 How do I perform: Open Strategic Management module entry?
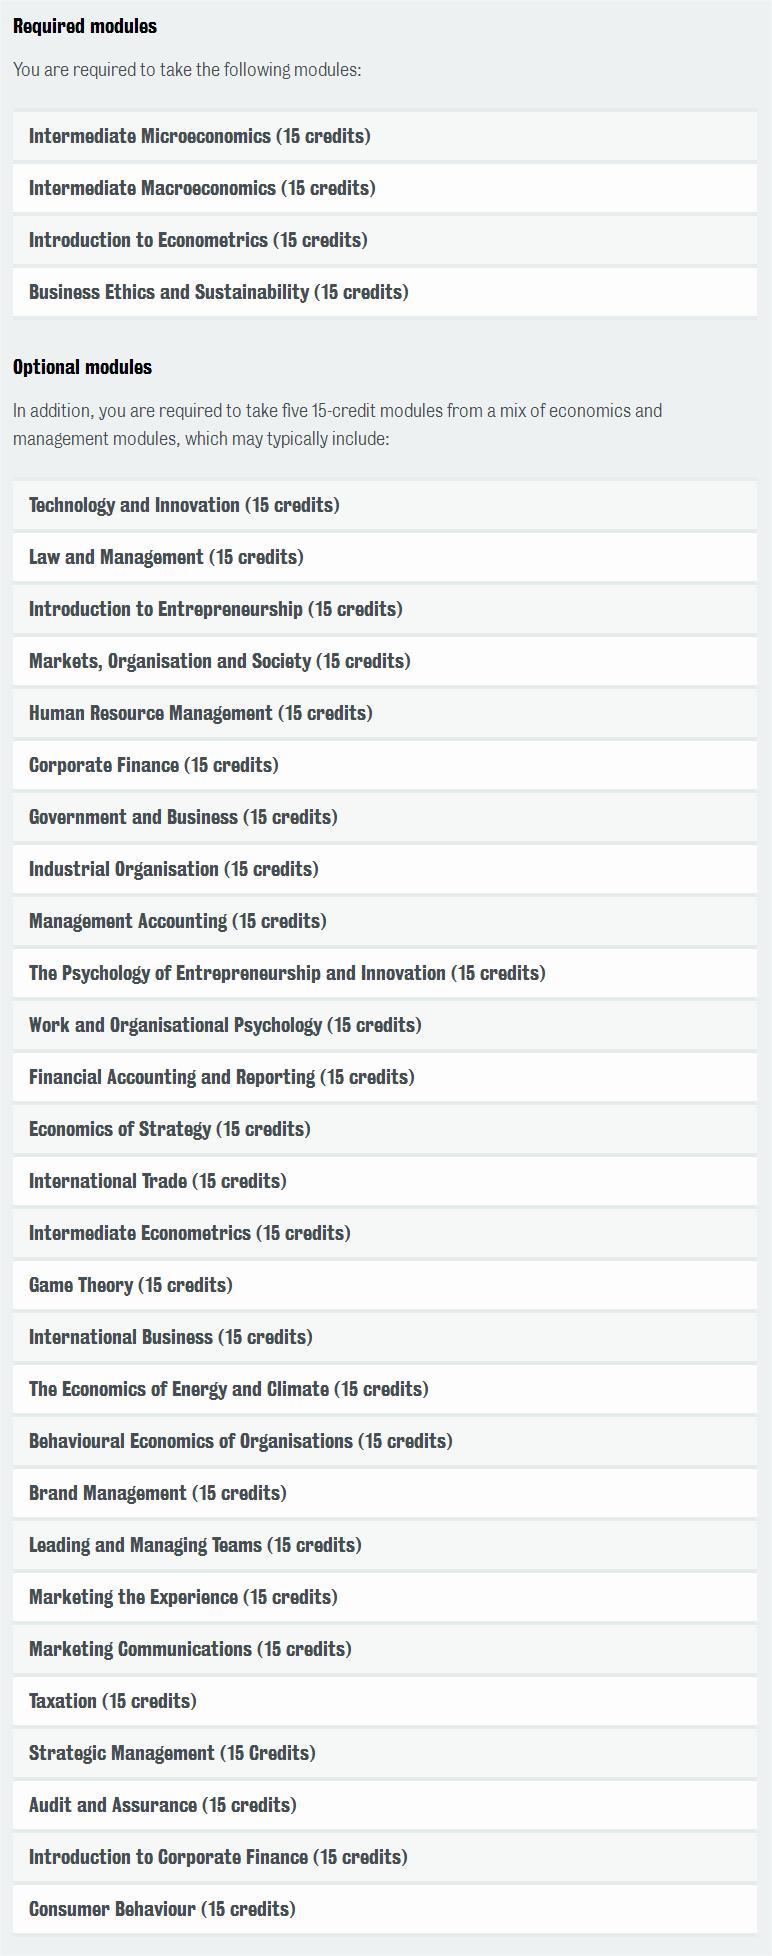click(385, 1753)
